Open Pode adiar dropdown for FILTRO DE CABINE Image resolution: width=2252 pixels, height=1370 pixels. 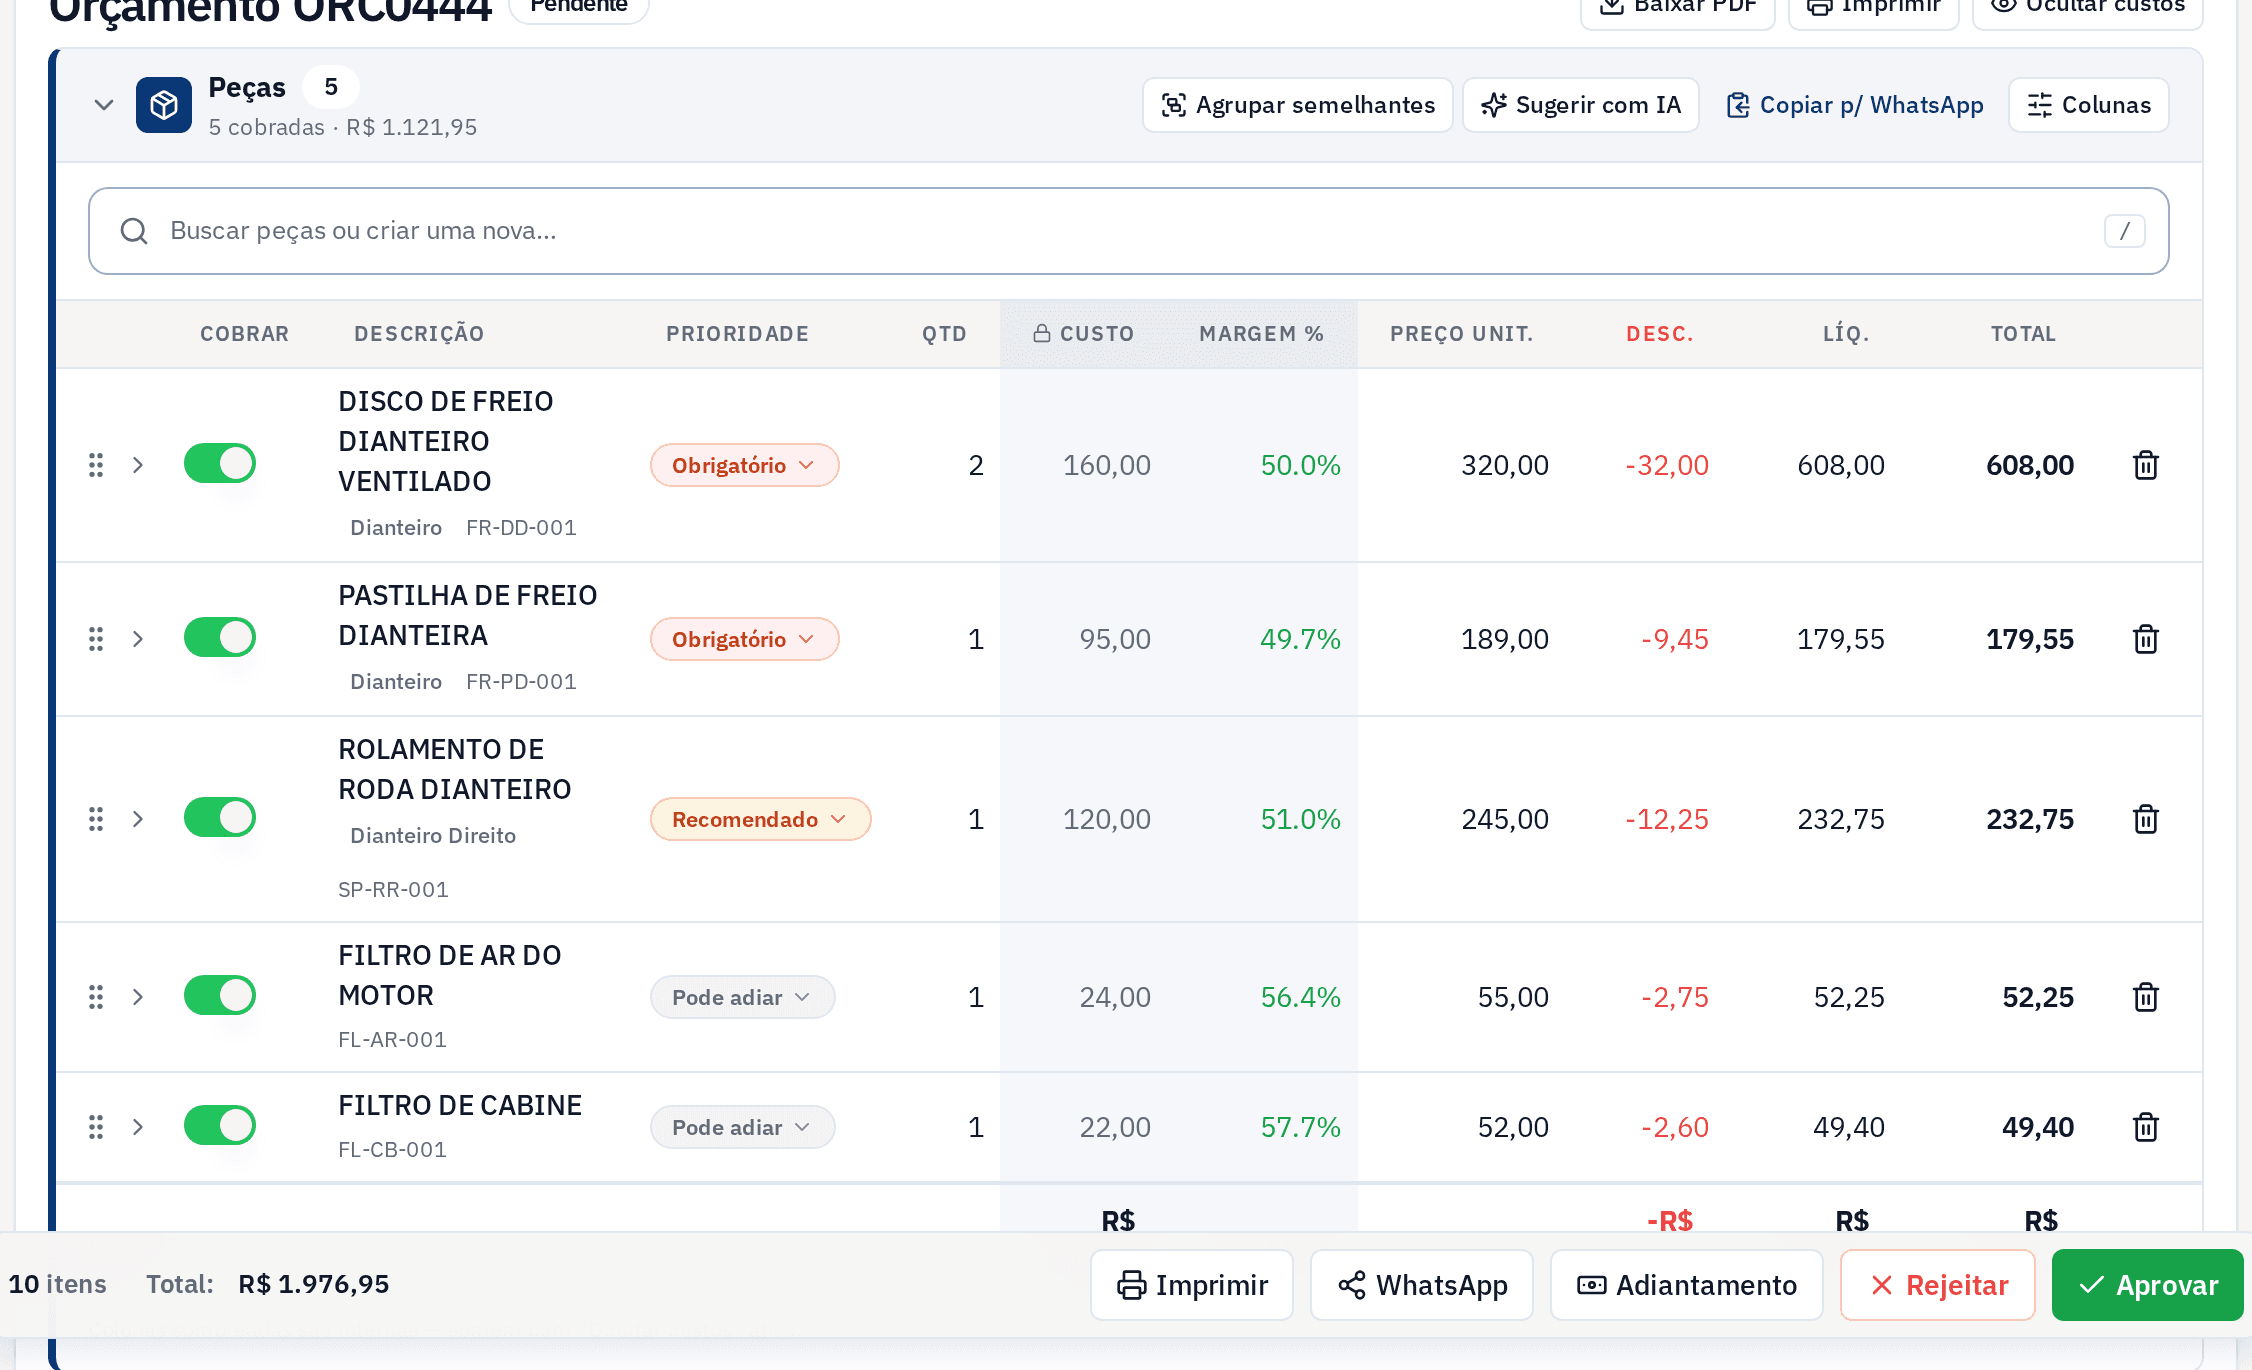(743, 1127)
